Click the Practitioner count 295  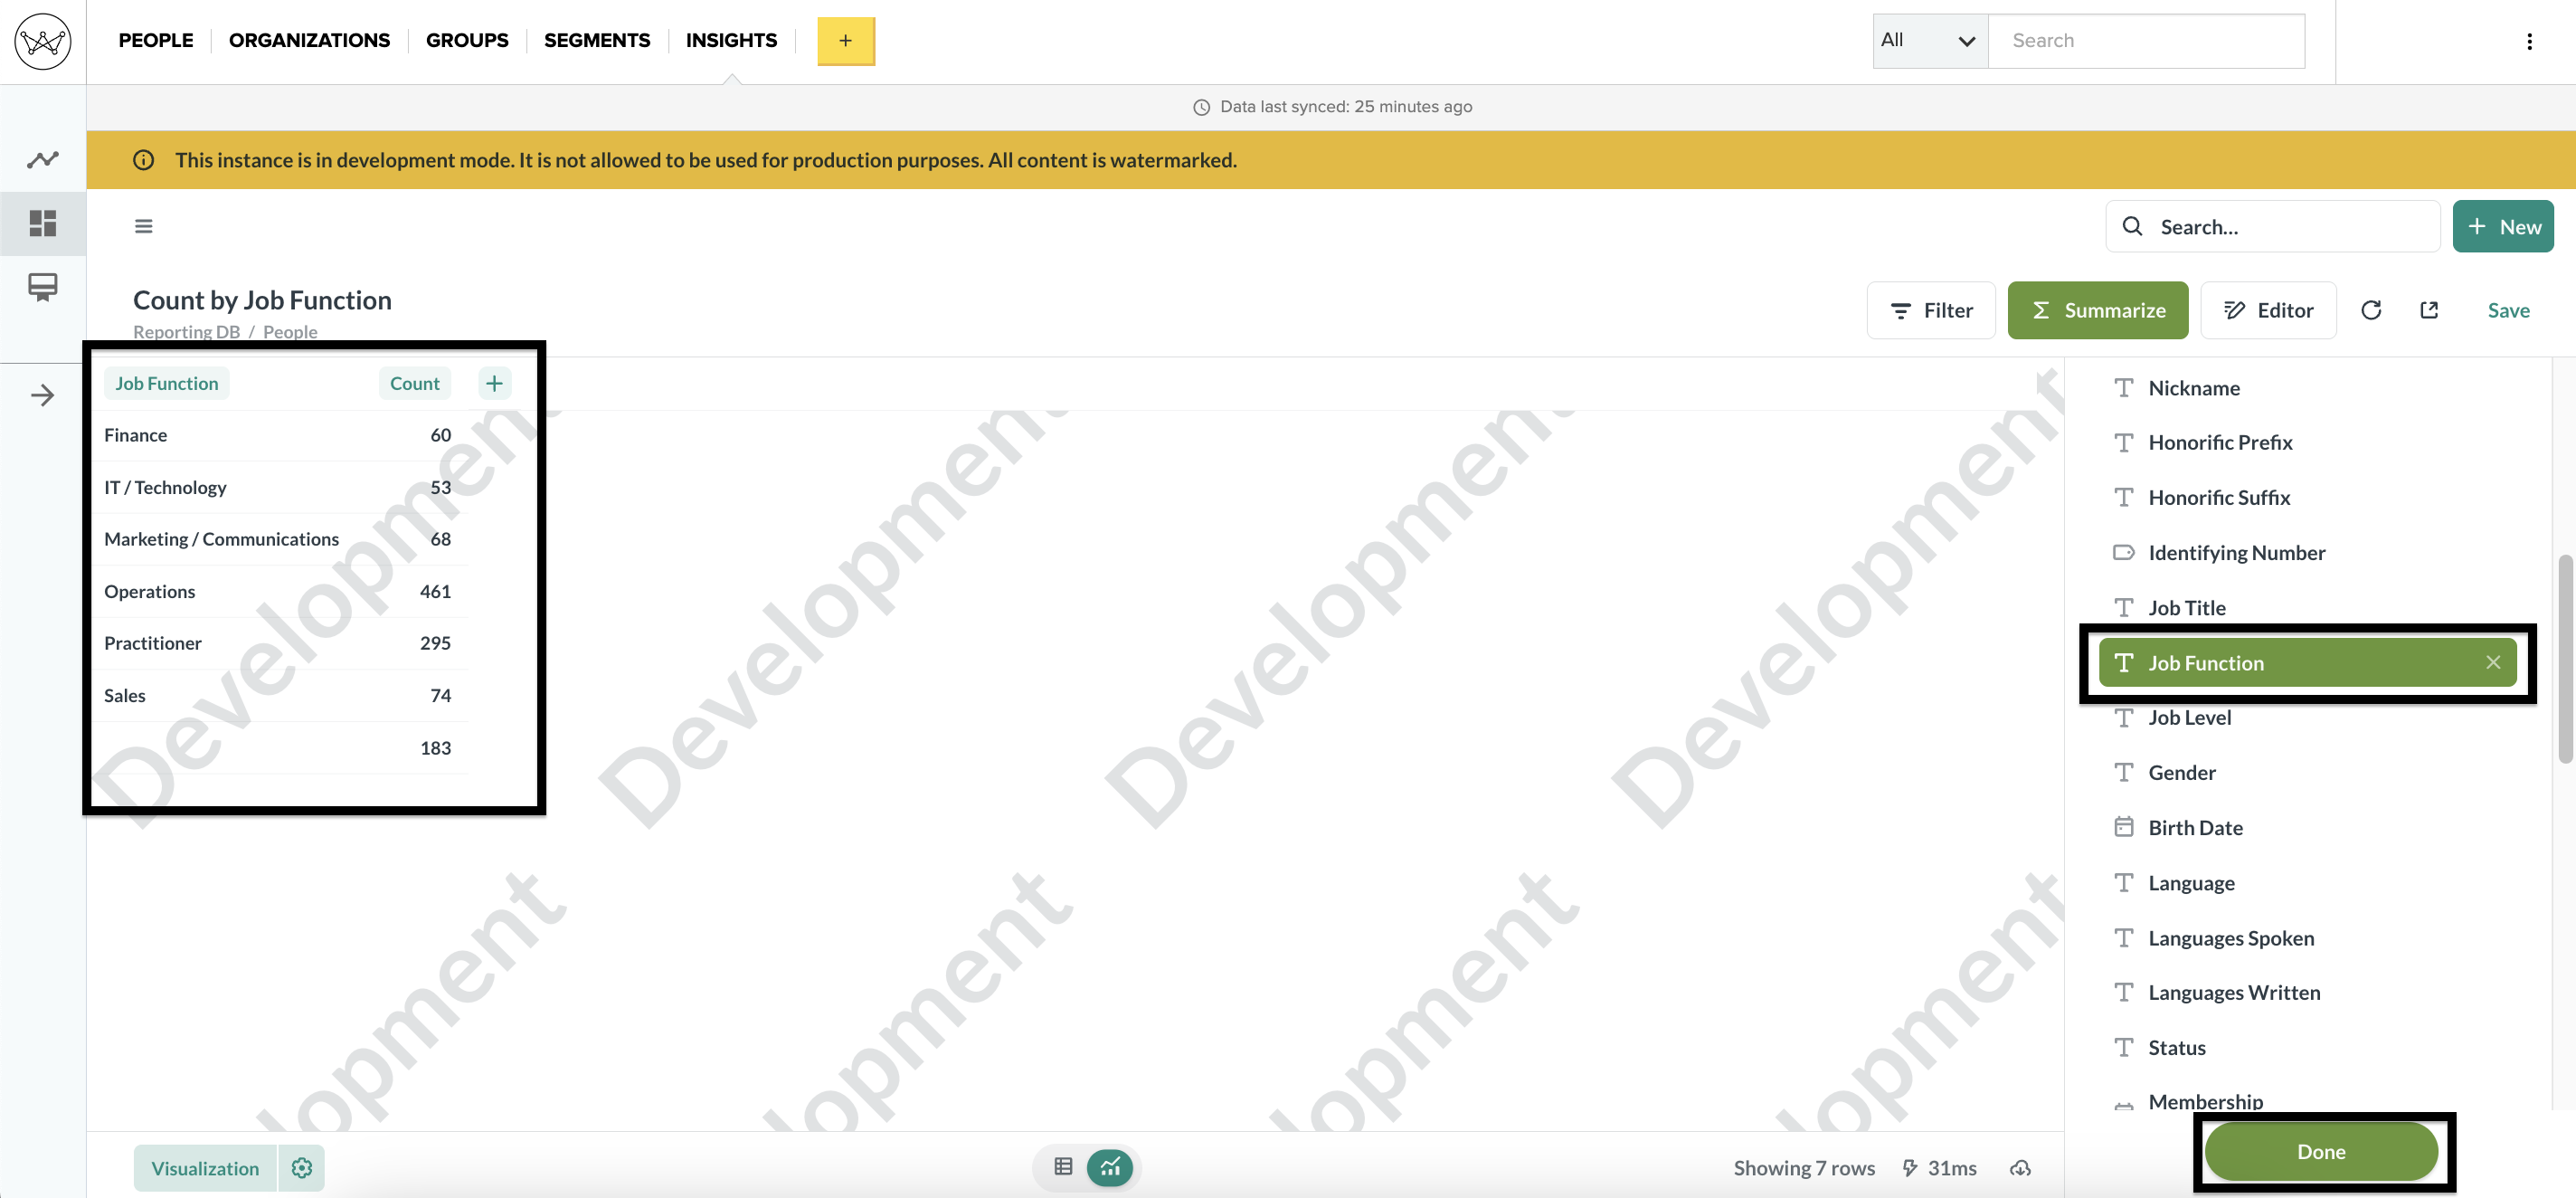(435, 643)
